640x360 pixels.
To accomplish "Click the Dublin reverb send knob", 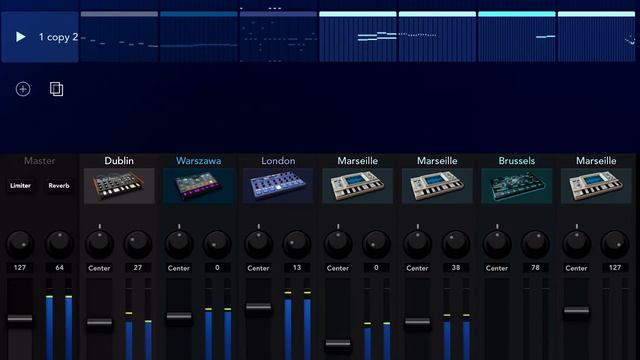I will point(138,244).
